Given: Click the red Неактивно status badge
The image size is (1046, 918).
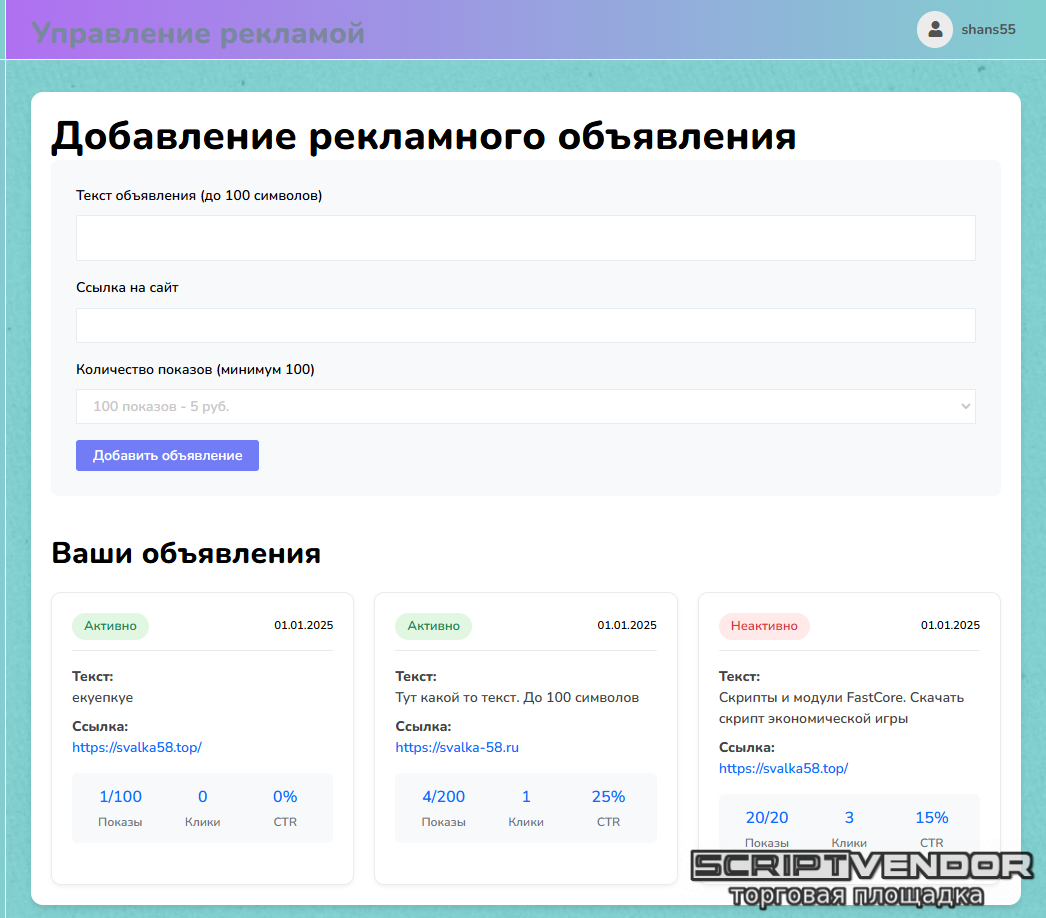Looking at the screenshot, I should click(764, 626).
